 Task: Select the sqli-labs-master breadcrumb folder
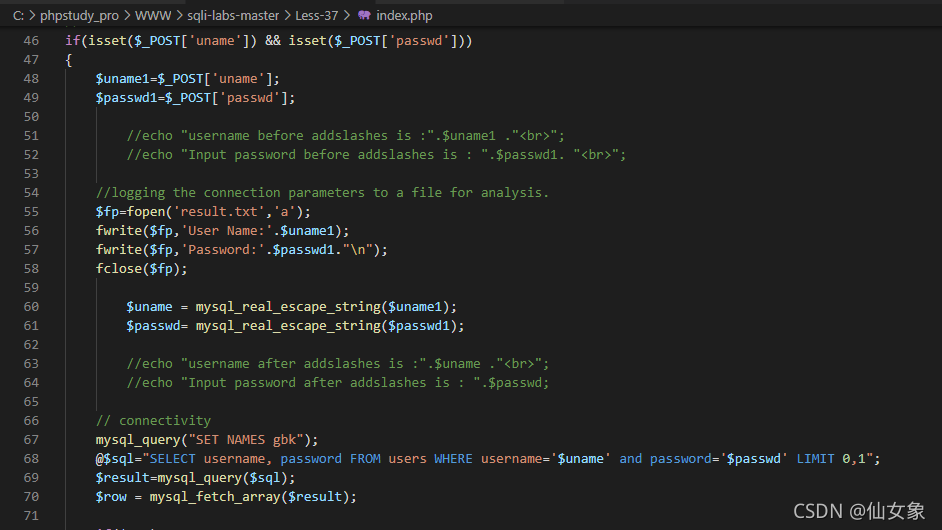pyautogui.click(x=233, y=16)
